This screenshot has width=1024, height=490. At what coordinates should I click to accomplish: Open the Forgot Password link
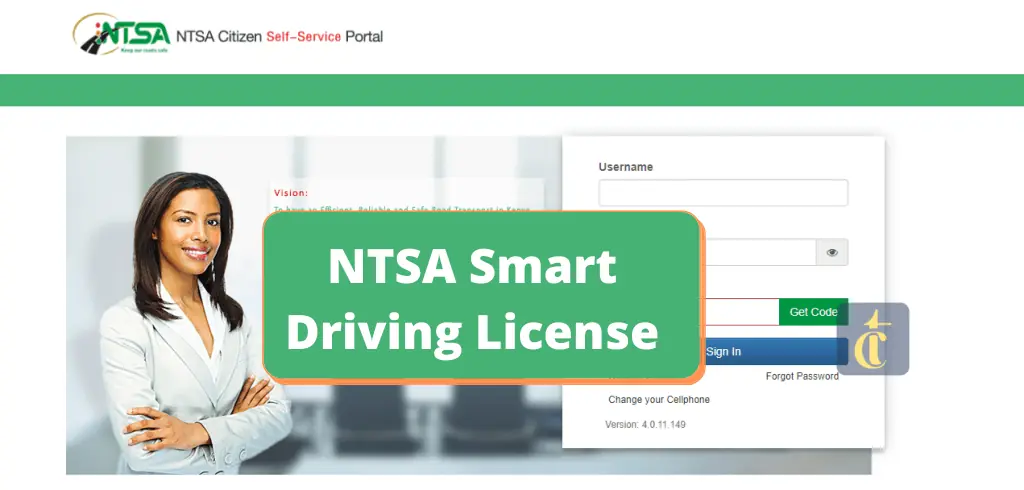point(802,377)
